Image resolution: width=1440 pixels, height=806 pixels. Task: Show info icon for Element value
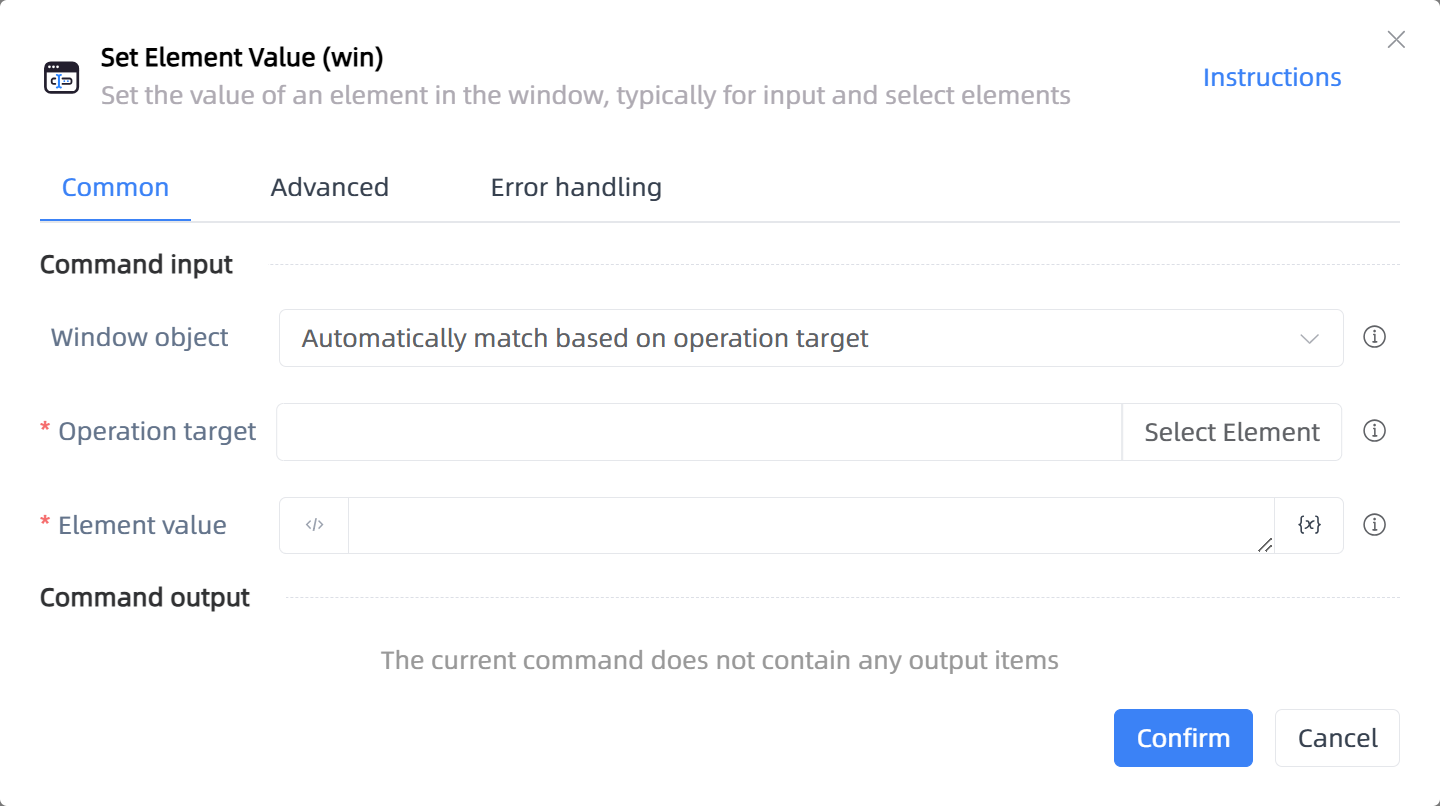coord(1375,525)
